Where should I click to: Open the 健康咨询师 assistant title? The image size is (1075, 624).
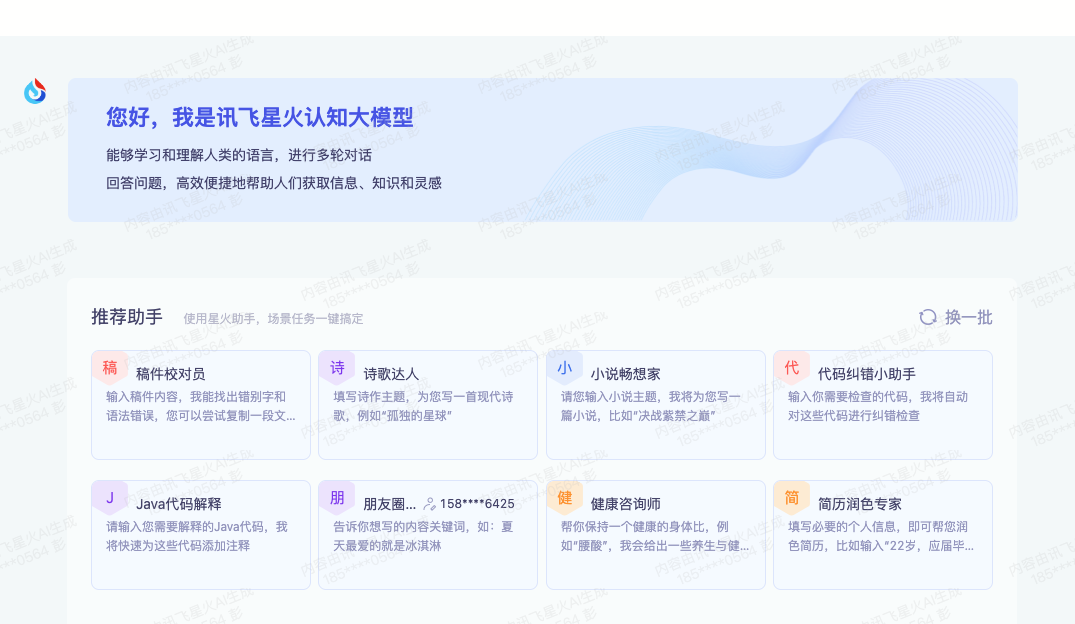click(625, 504)
